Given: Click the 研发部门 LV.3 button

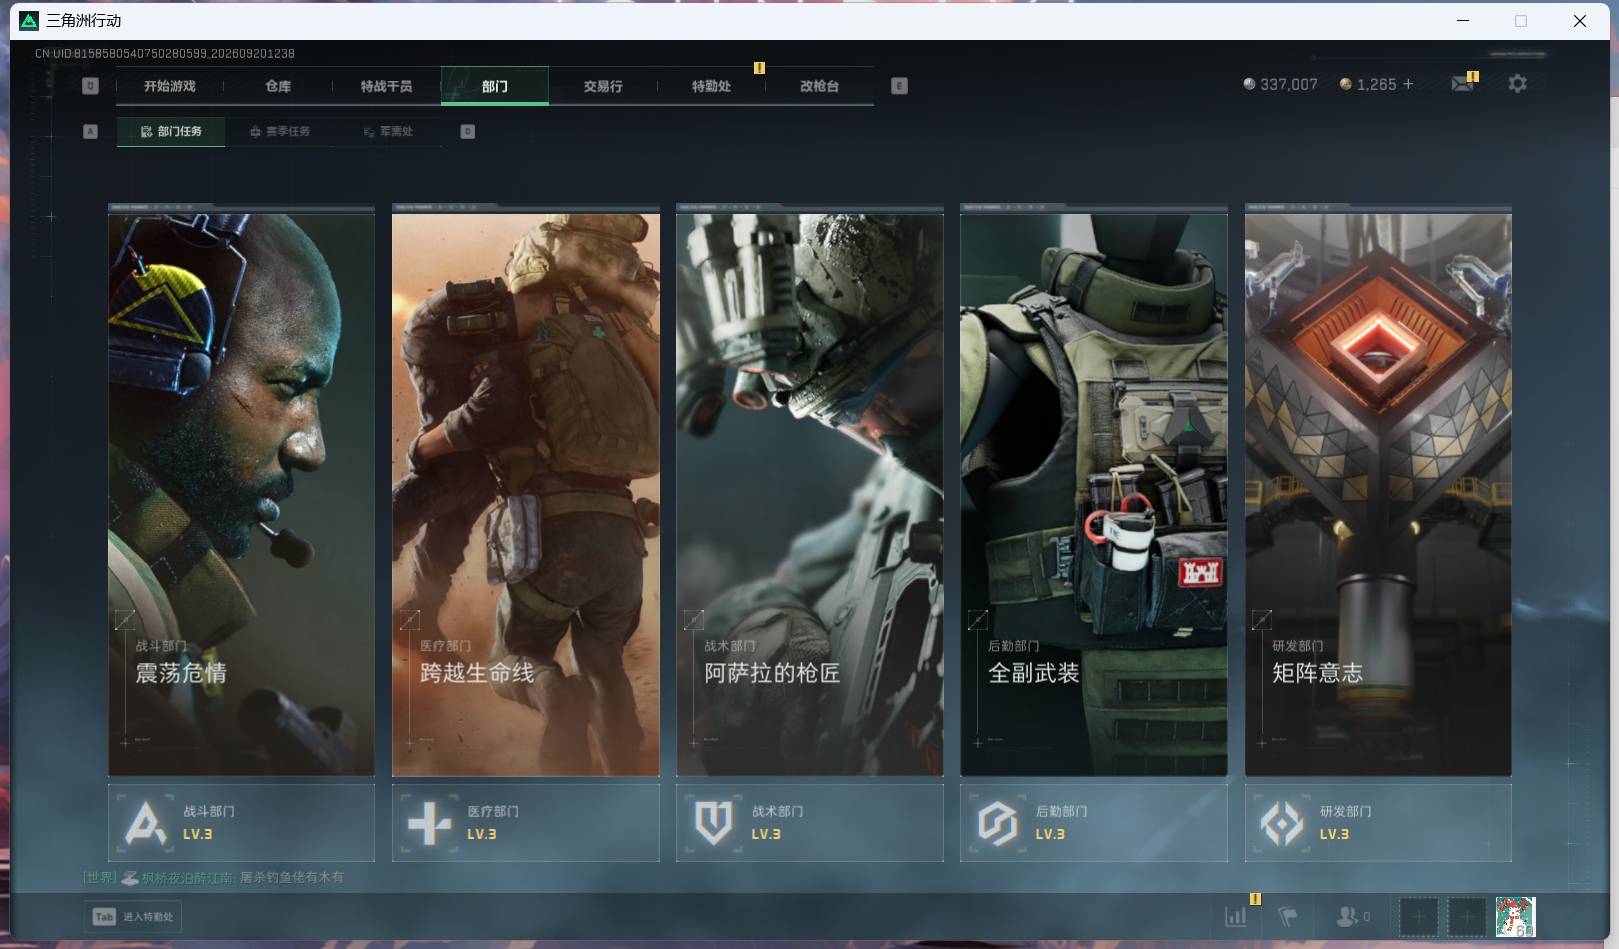Looking at the screenshot, I should 1378,823.
